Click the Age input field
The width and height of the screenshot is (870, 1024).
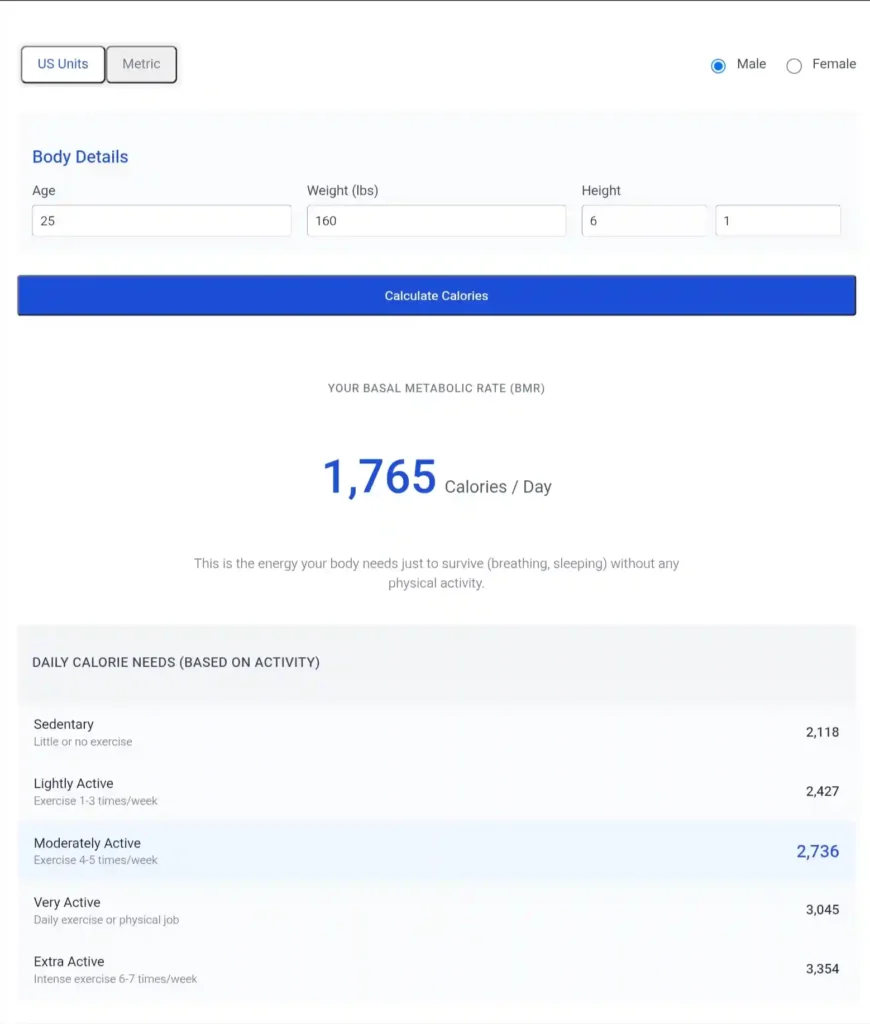coord(162,220)
